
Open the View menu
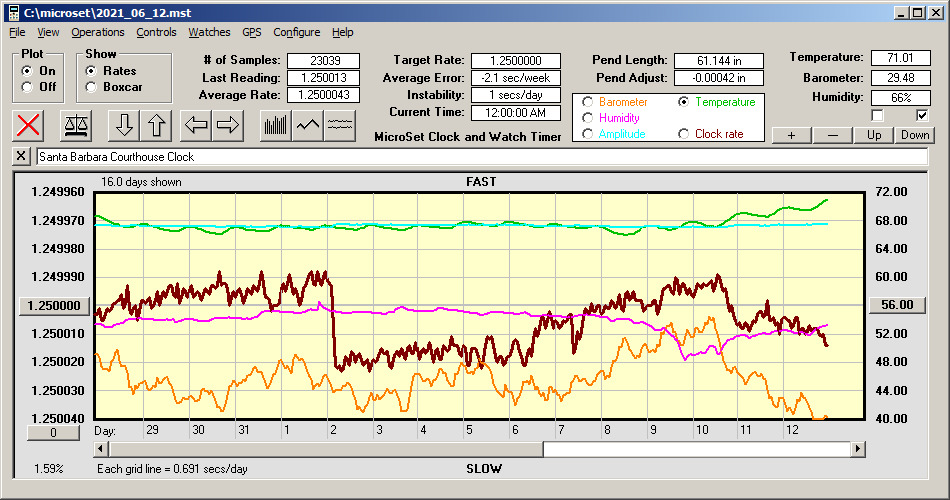pos(48,32)
